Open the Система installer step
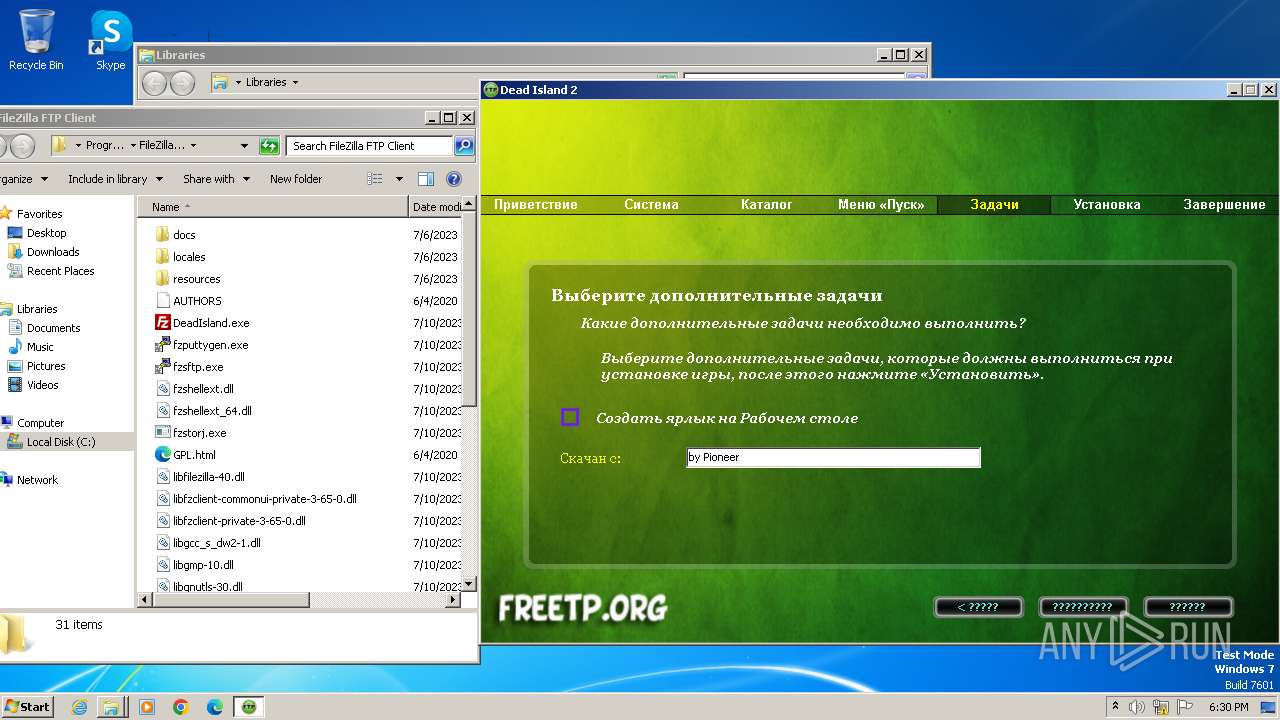Viewport: 1280px width, 720px height. 651,204
